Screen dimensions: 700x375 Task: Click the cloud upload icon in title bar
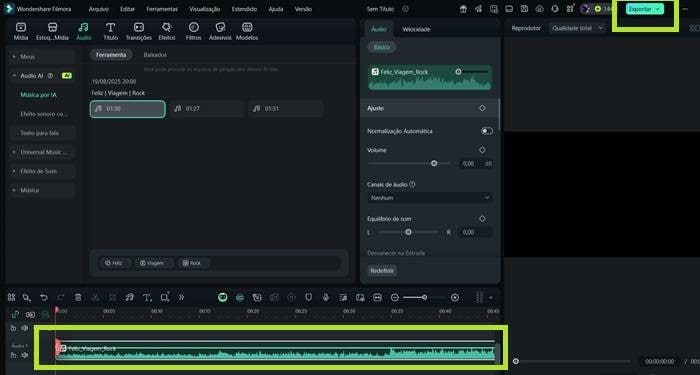539,9
